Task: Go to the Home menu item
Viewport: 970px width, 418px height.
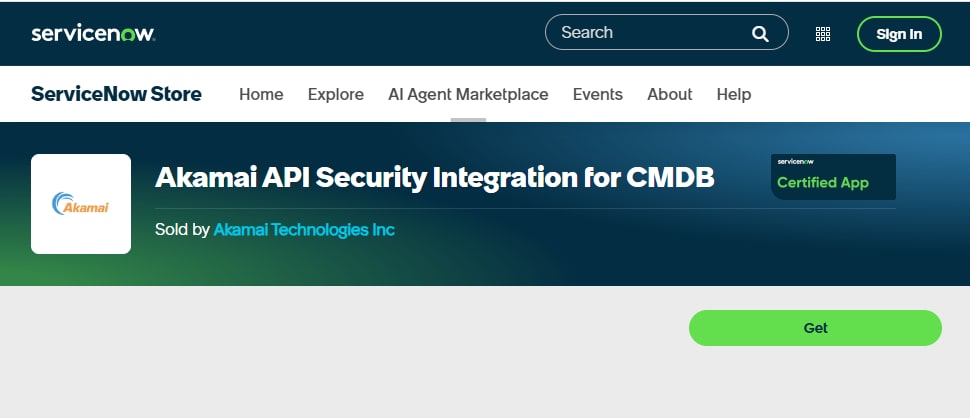Action: (261, 95)
